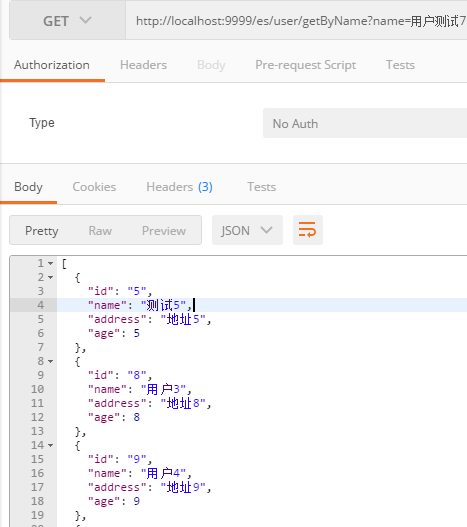Click the "id": "9" line
Screen dimensions: 467x527
point(120,459)
